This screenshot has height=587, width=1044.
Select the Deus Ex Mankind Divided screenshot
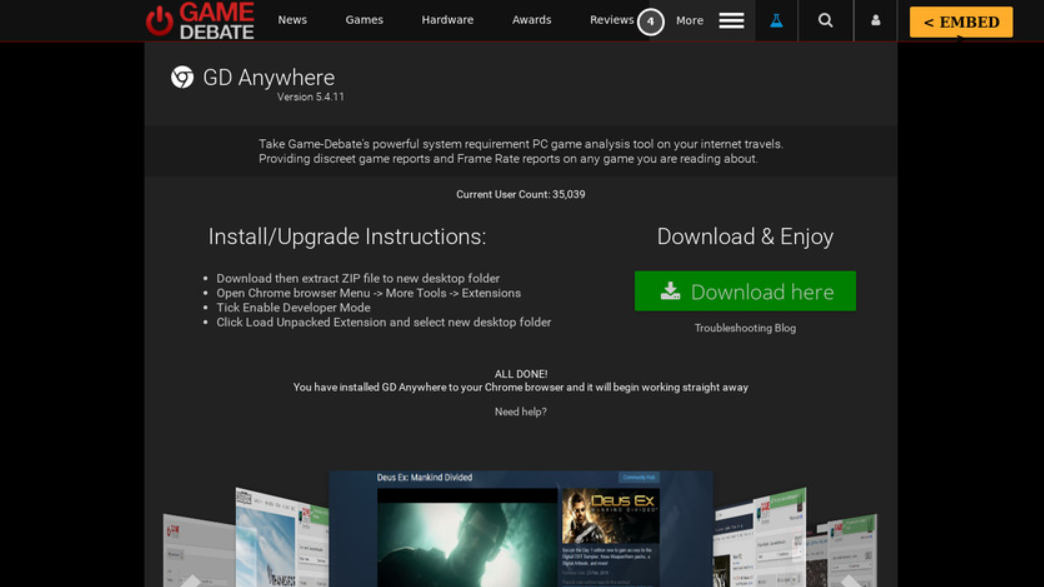point(521,529)
